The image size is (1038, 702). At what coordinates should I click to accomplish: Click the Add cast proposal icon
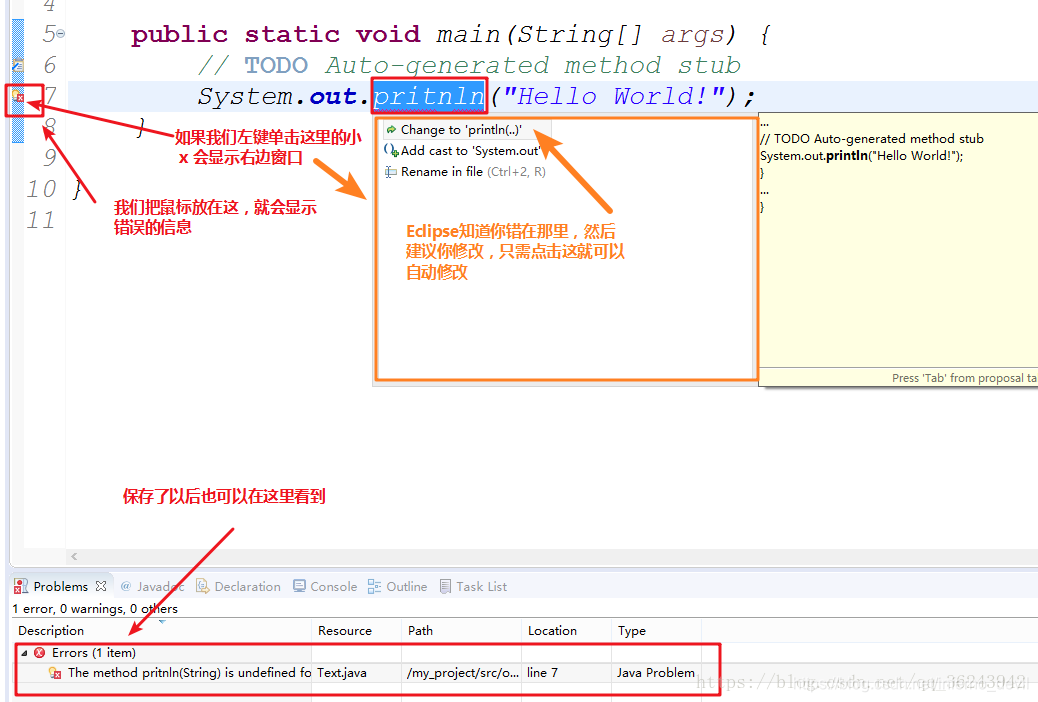coord(391,151)
